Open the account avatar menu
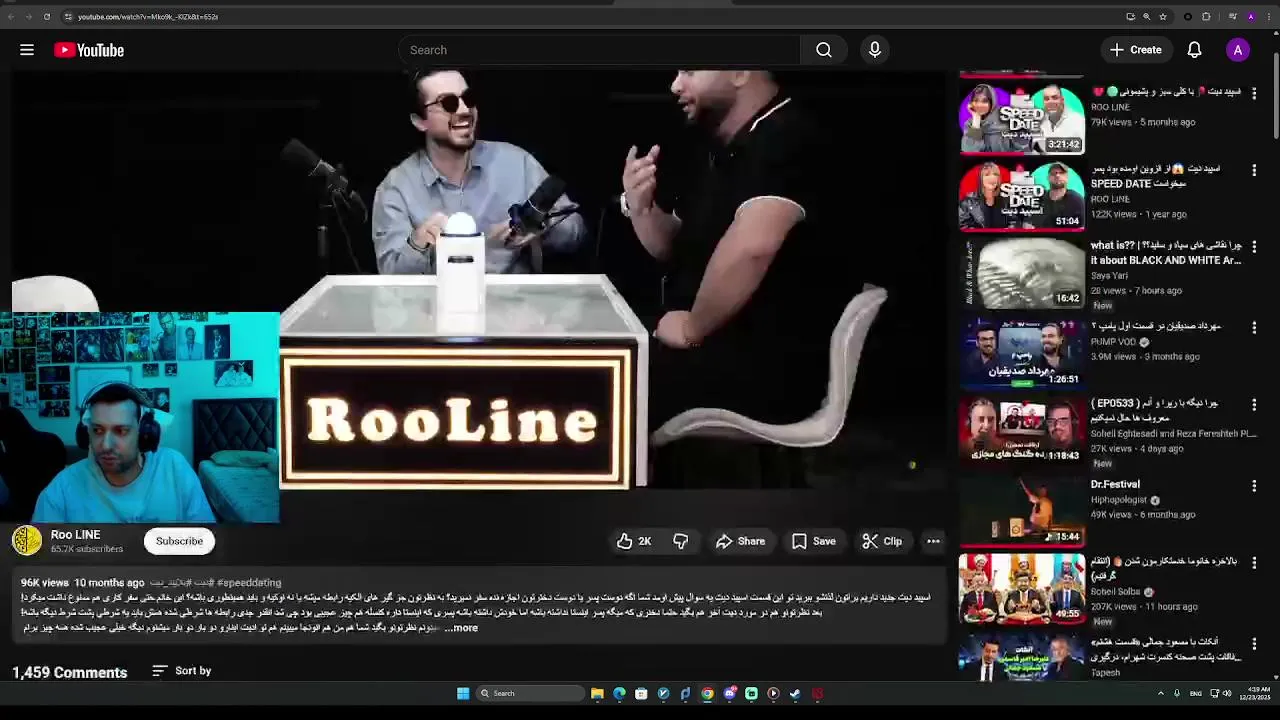The height and width of the screenshot is (720, 1280). (1238, 50)
